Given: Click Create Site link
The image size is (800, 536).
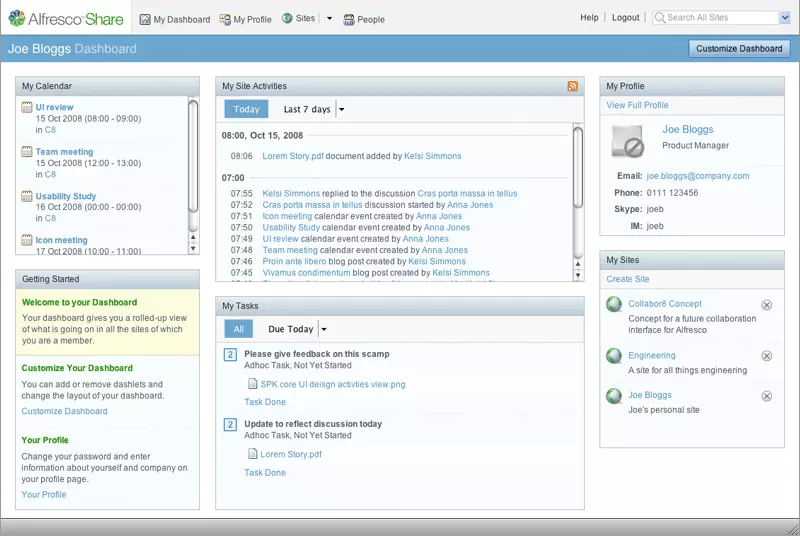Looking at the screenshot, I should [628, 279].
